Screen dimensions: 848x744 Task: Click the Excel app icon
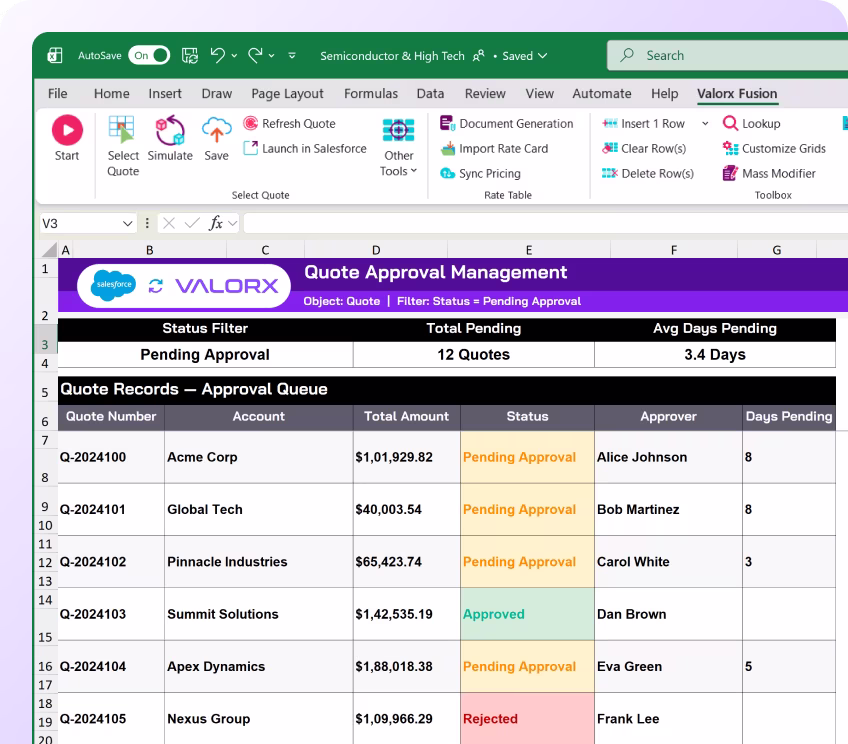point(55,55)
